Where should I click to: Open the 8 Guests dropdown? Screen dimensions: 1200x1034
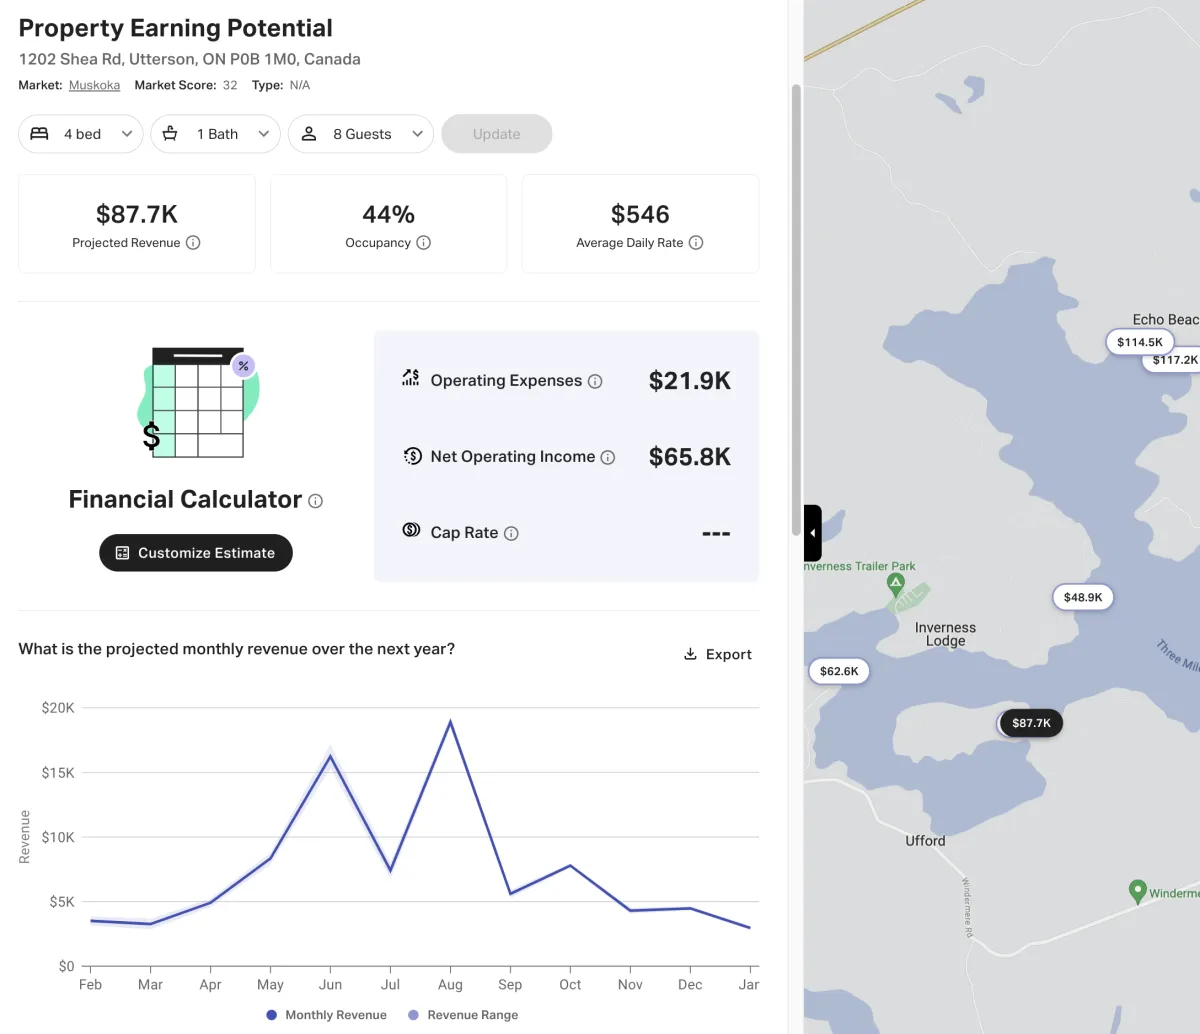(x=361, y=134)
